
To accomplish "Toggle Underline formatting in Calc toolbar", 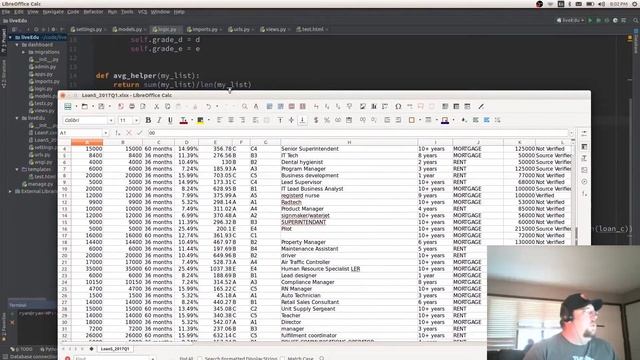I will (x=170, y=120).
